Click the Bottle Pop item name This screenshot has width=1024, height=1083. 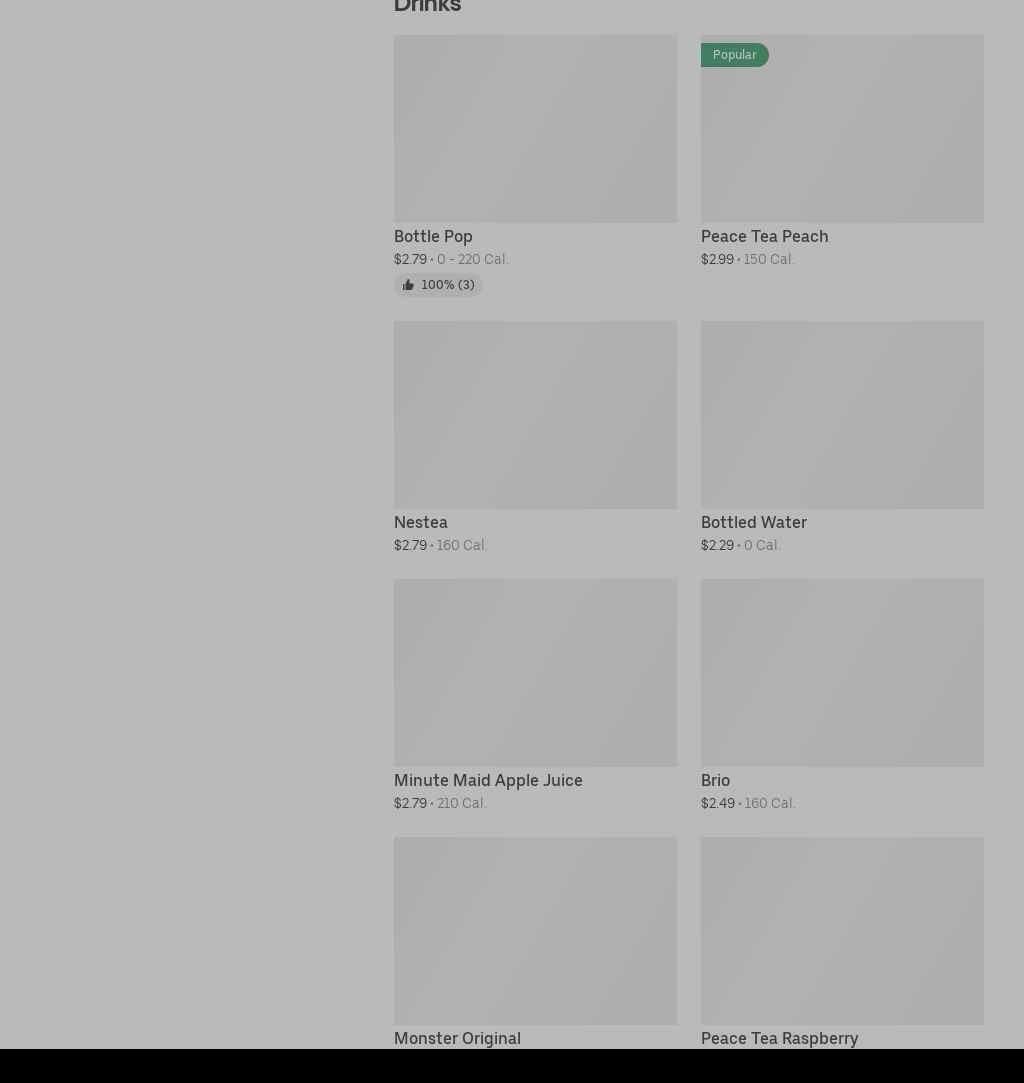433,236
